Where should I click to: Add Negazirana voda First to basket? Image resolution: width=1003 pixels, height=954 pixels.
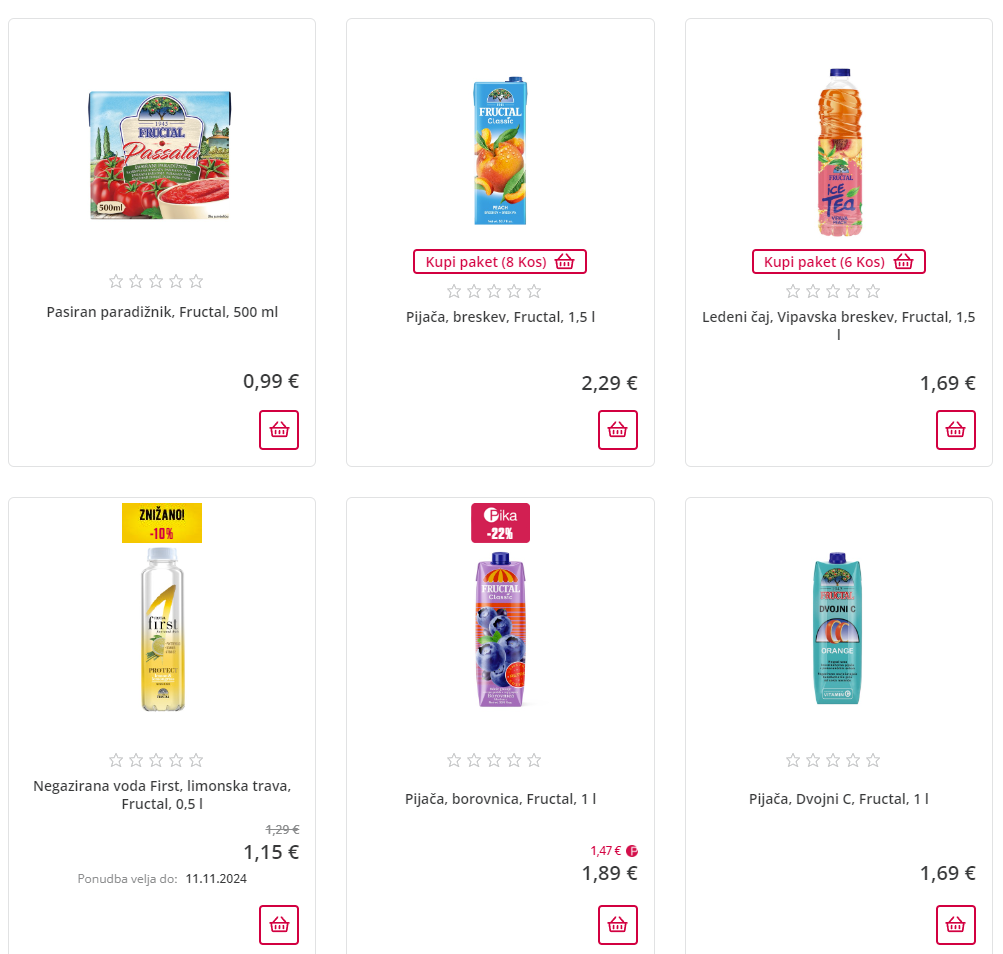(x=279, y=925)
